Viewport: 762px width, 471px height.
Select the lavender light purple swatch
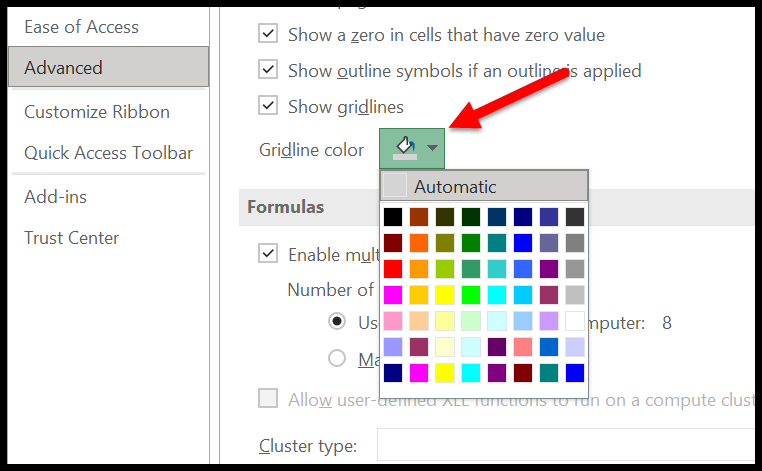pyautogui.click(x=549, y=321)
